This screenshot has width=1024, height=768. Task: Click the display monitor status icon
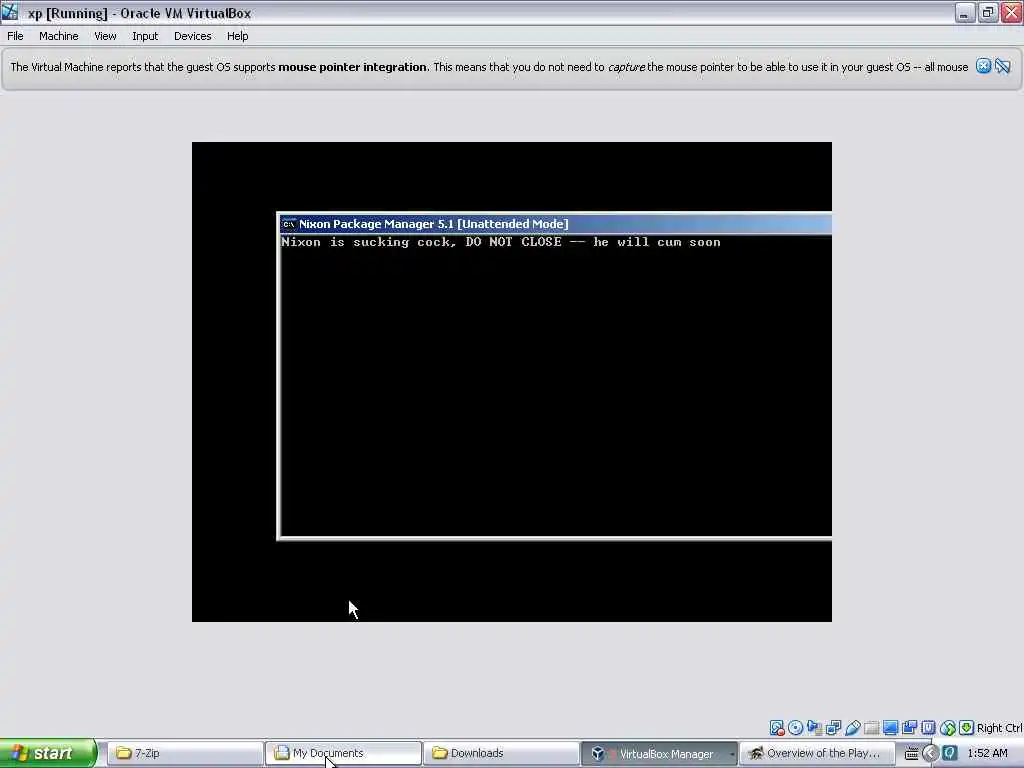point(890,728)
